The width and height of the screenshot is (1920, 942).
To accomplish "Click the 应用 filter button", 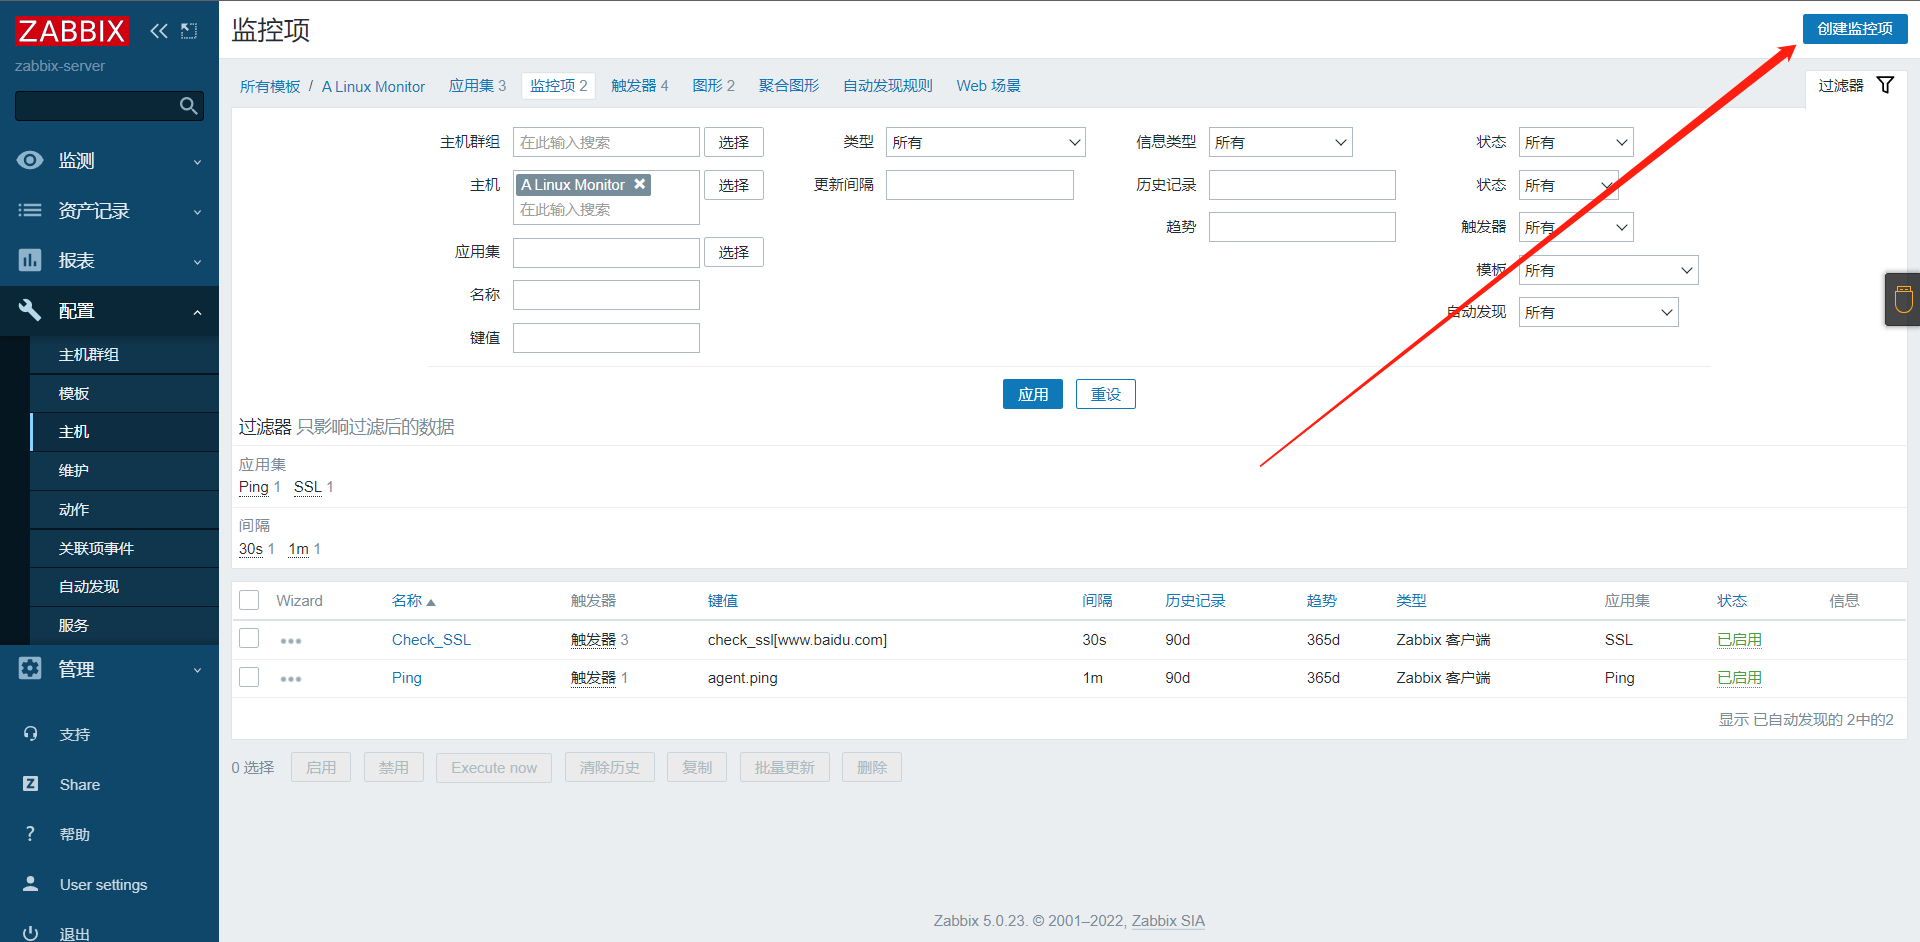I will [x=1032, y=394].
